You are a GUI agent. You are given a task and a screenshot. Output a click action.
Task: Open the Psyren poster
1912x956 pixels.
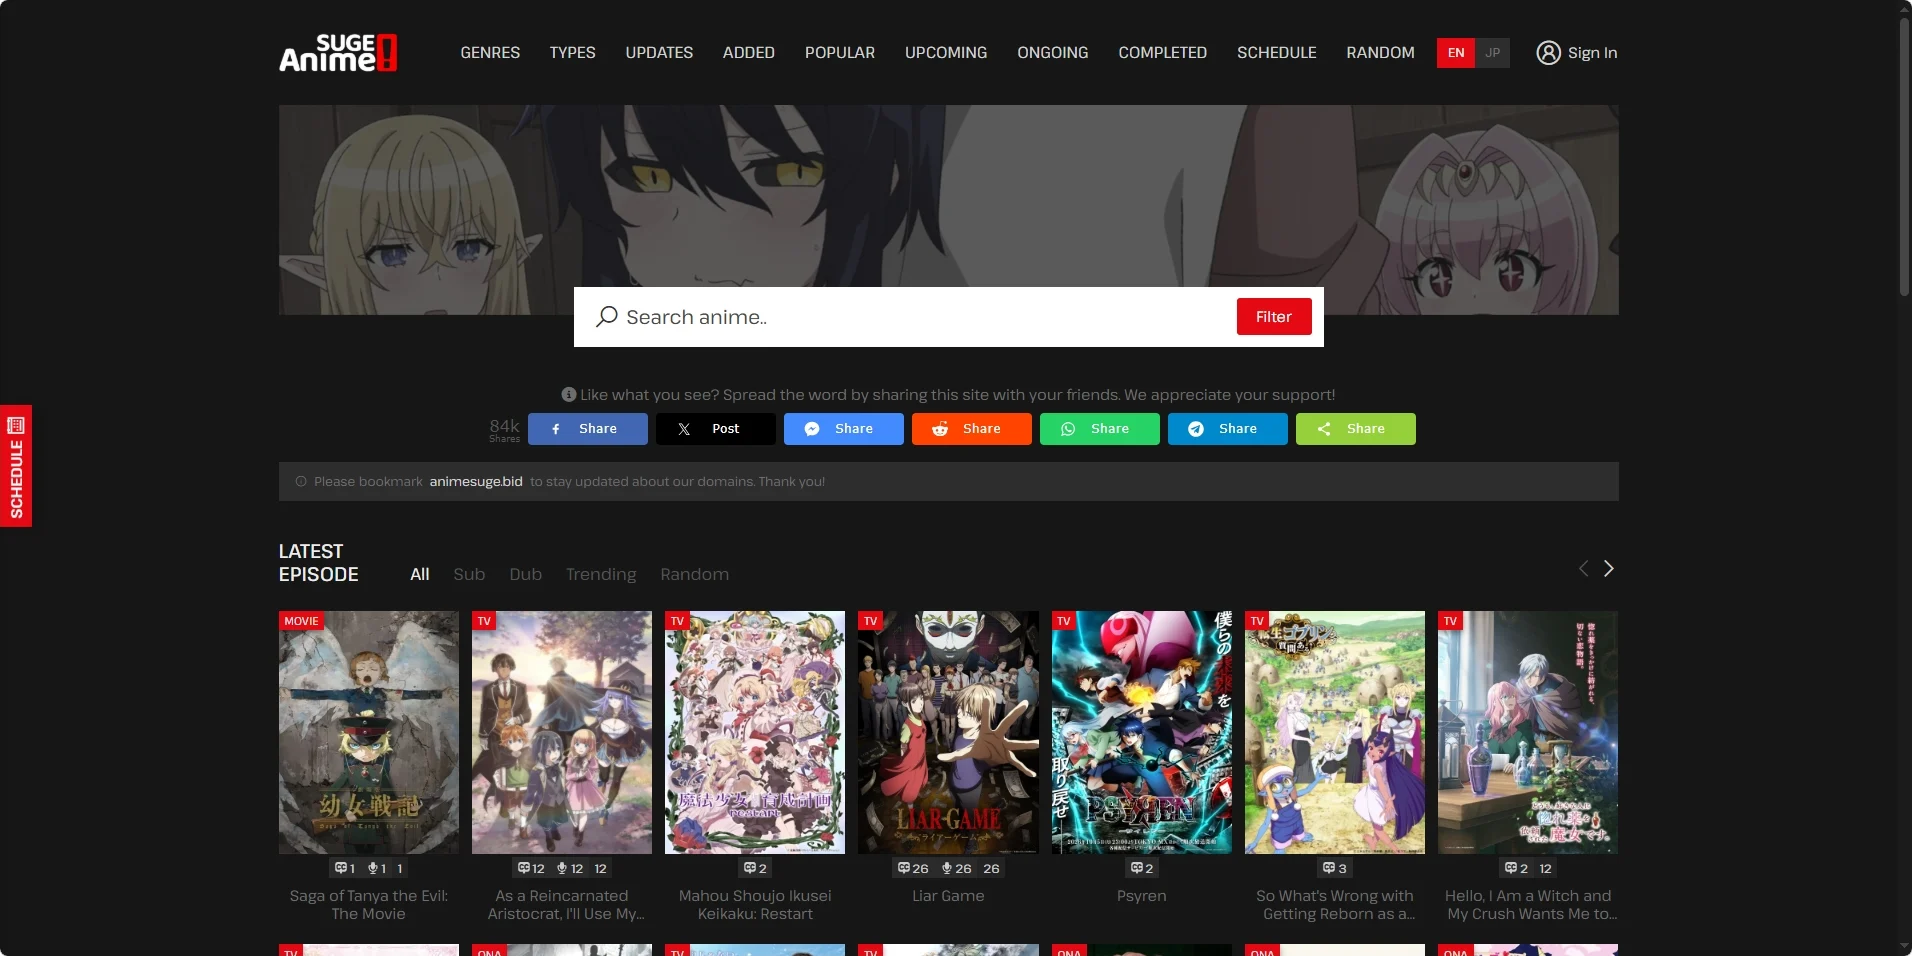(1141, 732)
